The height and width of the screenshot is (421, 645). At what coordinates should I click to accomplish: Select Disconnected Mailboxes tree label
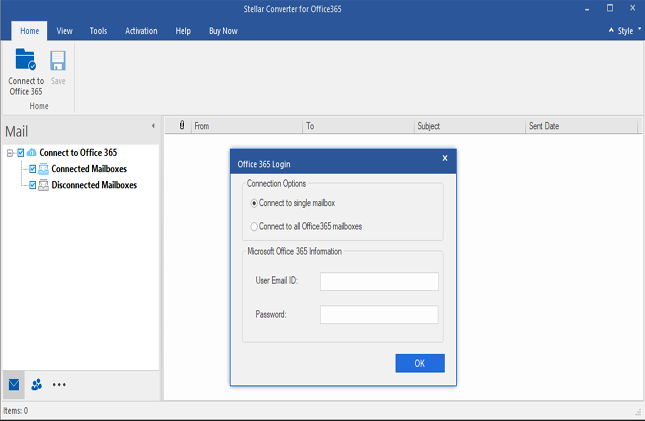coord(94,185)
